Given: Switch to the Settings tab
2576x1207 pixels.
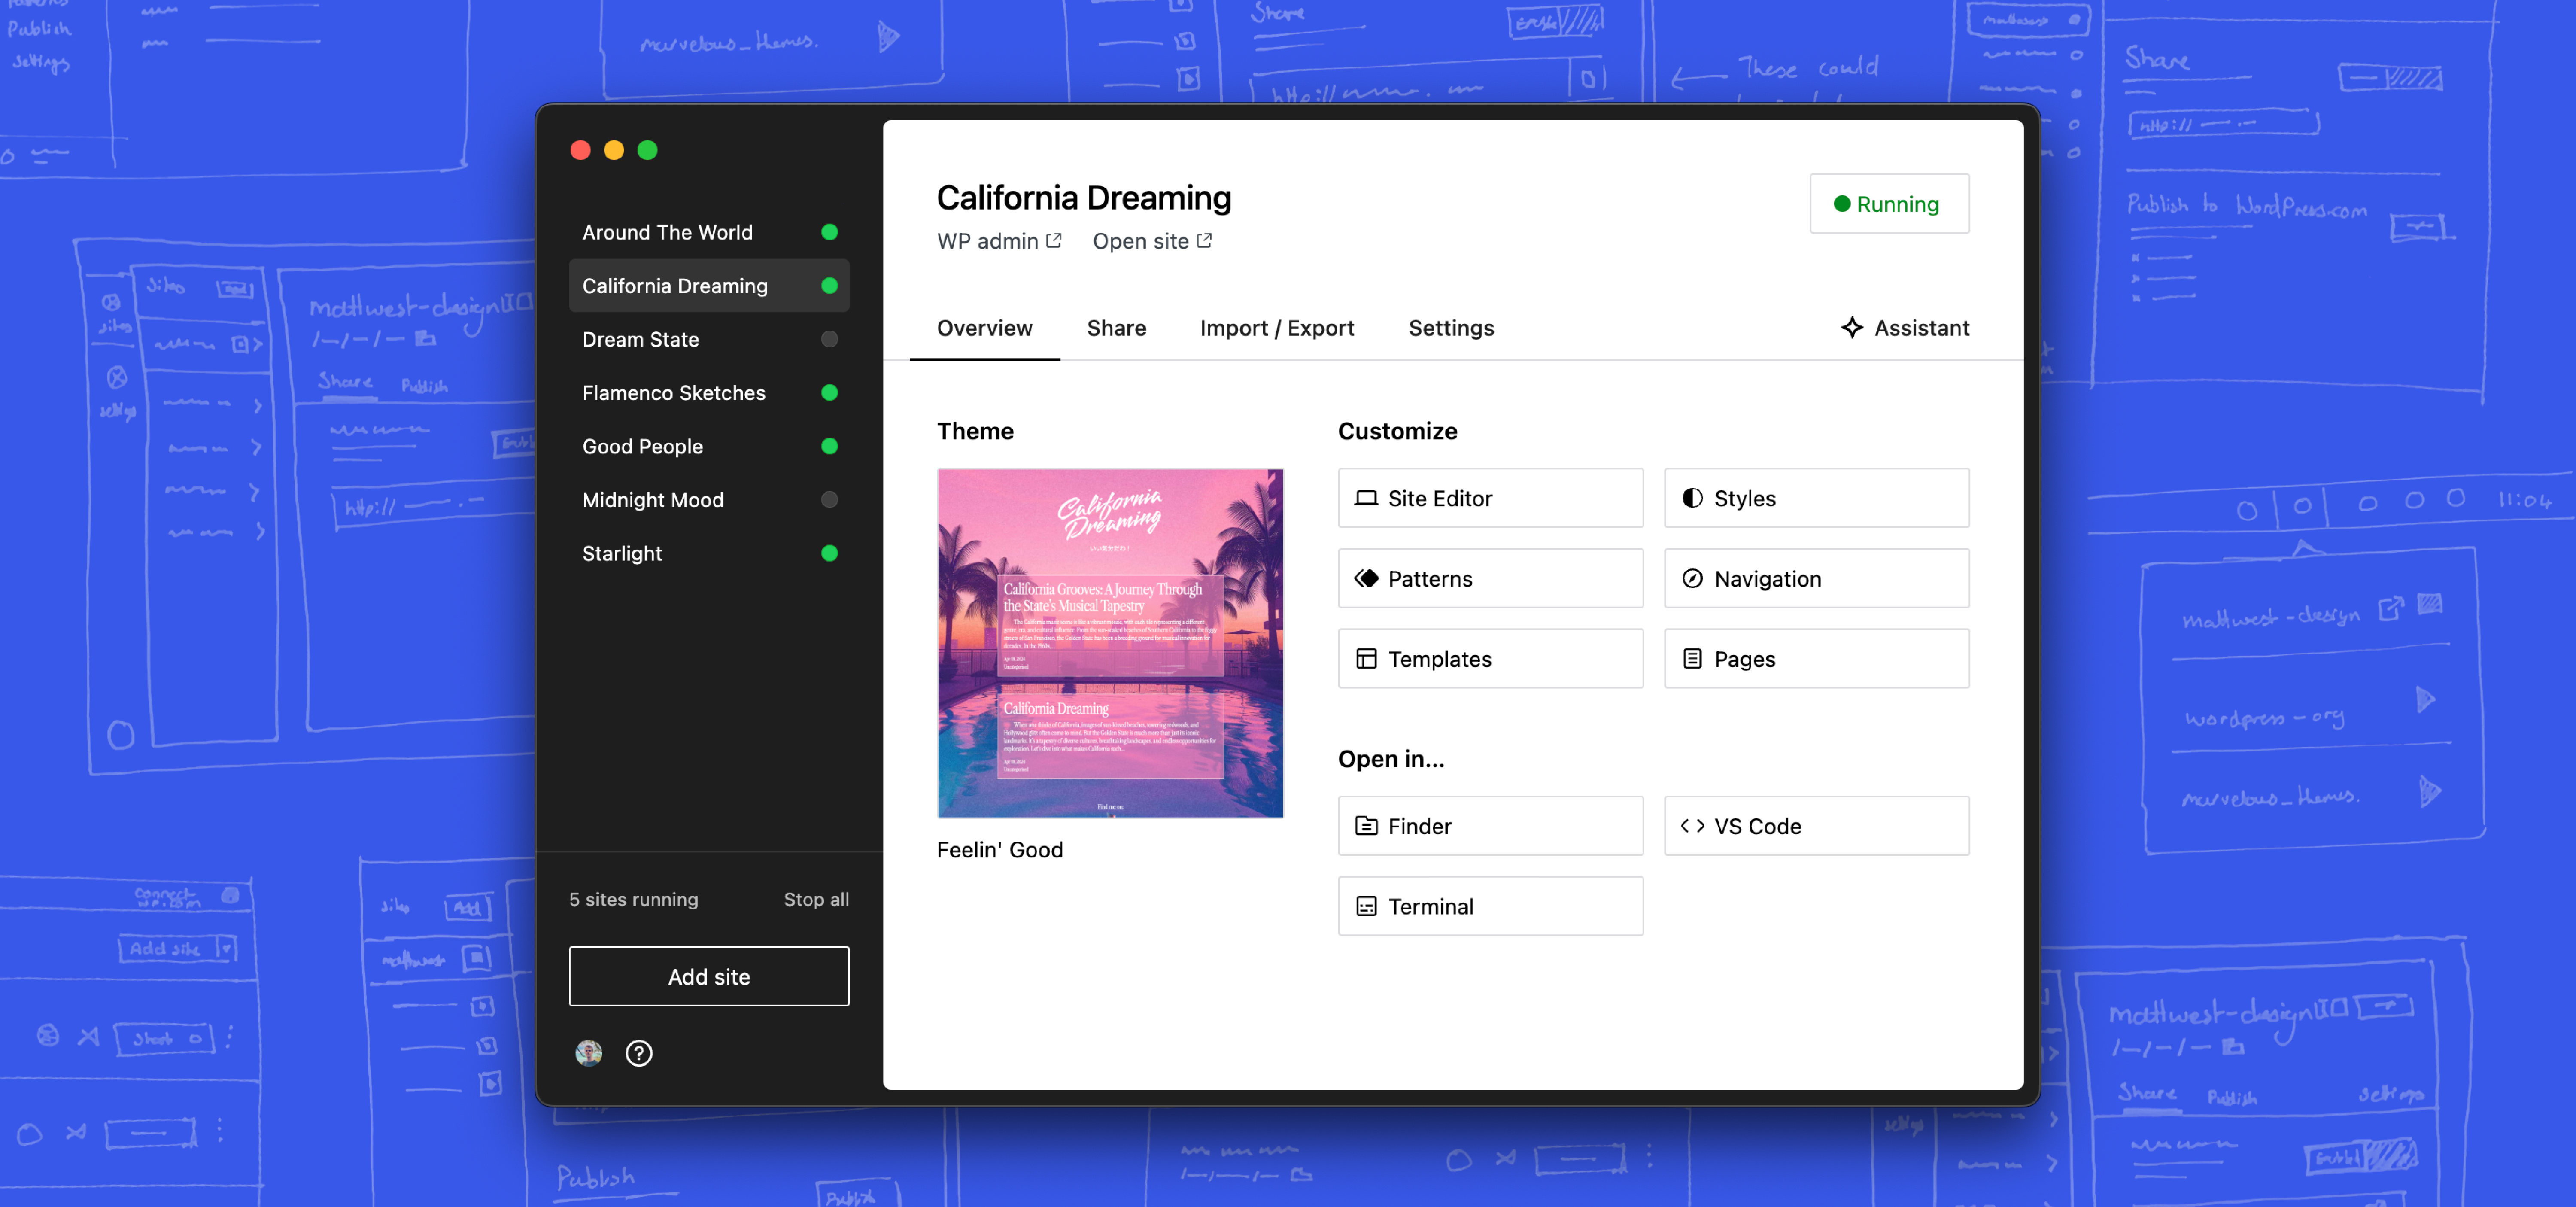Looking at the screenshot, I should (1451, 328).
